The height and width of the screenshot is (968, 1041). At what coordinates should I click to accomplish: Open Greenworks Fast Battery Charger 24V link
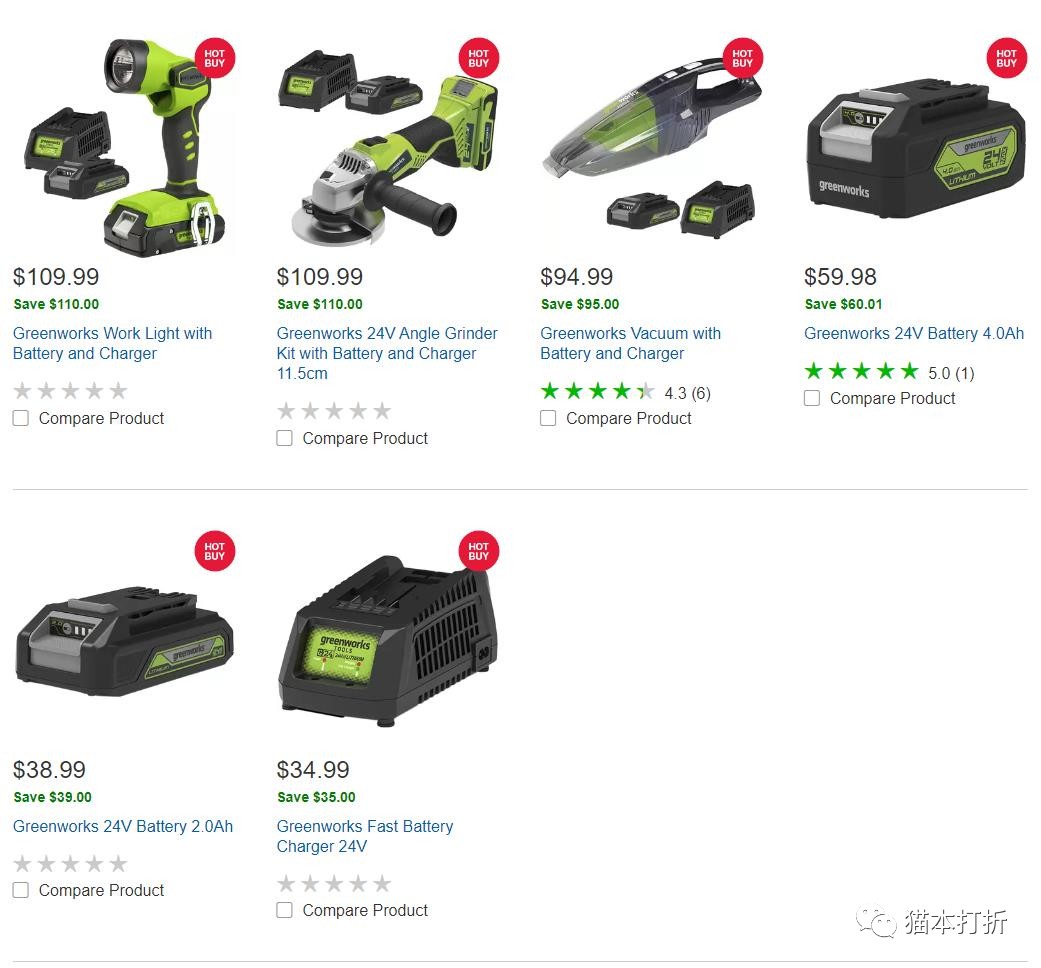click(x=365, y=837)
